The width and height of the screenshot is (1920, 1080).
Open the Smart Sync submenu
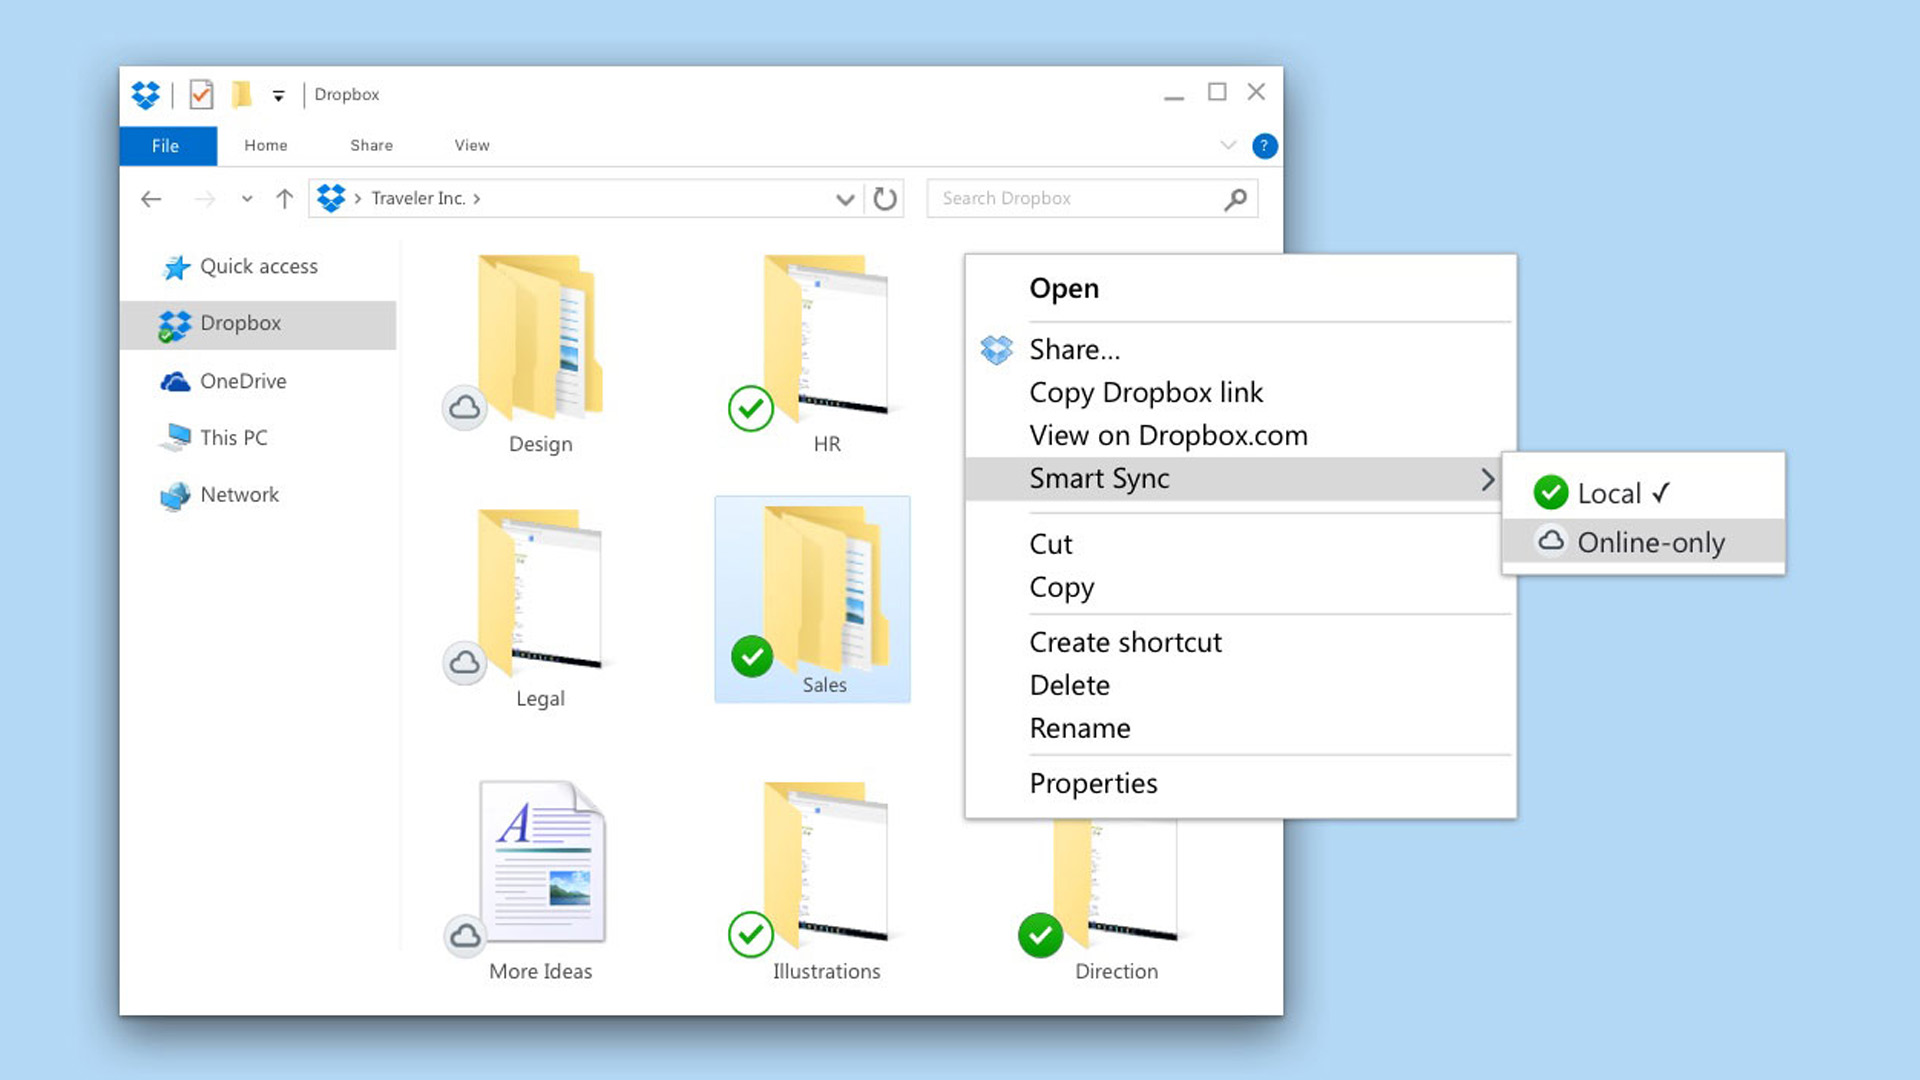pos(1240,479)
